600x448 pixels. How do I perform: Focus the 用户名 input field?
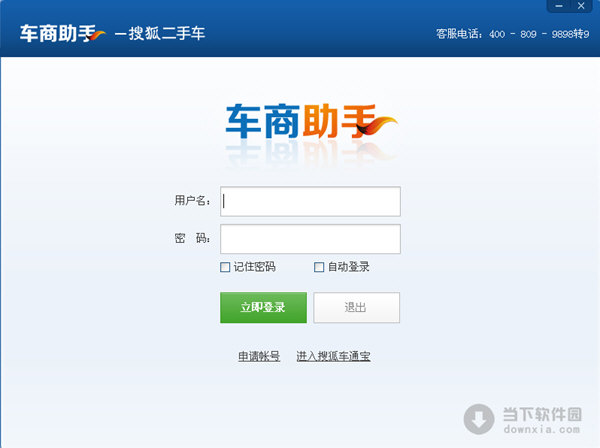pyautogui.click(x=310, y=201)
